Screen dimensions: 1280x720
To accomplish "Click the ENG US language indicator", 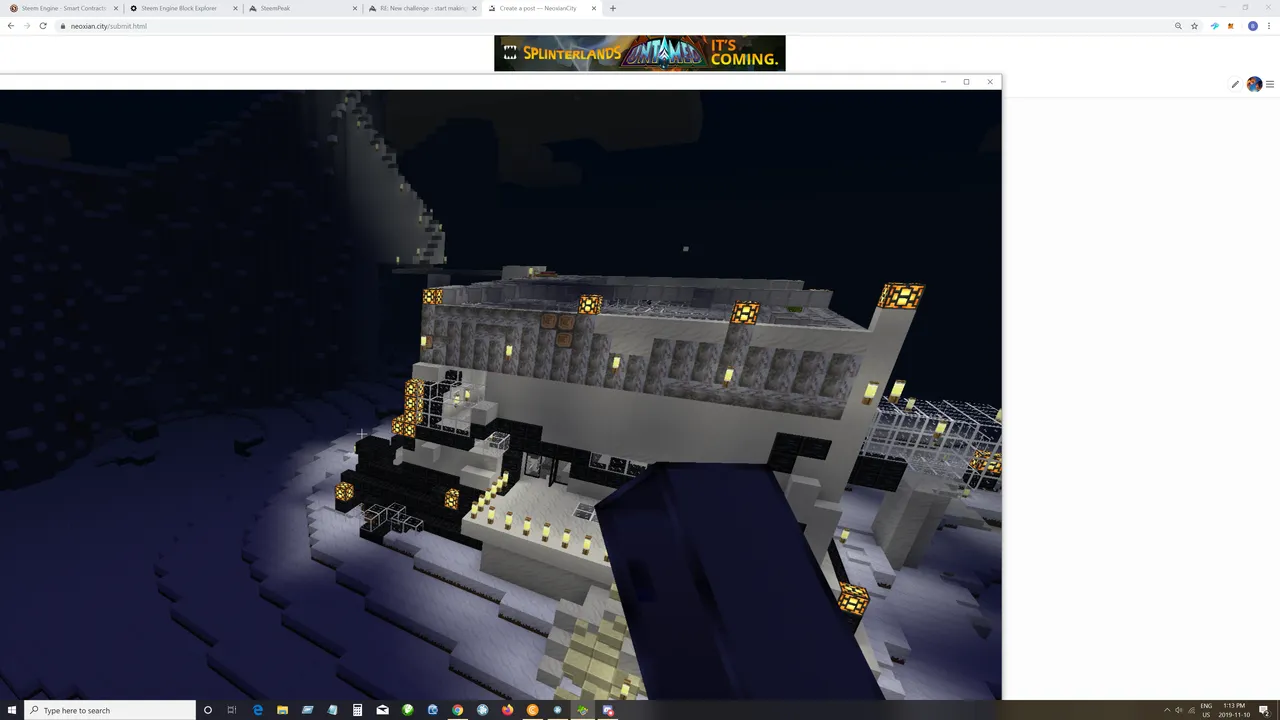I will (x=1206, y=710).
